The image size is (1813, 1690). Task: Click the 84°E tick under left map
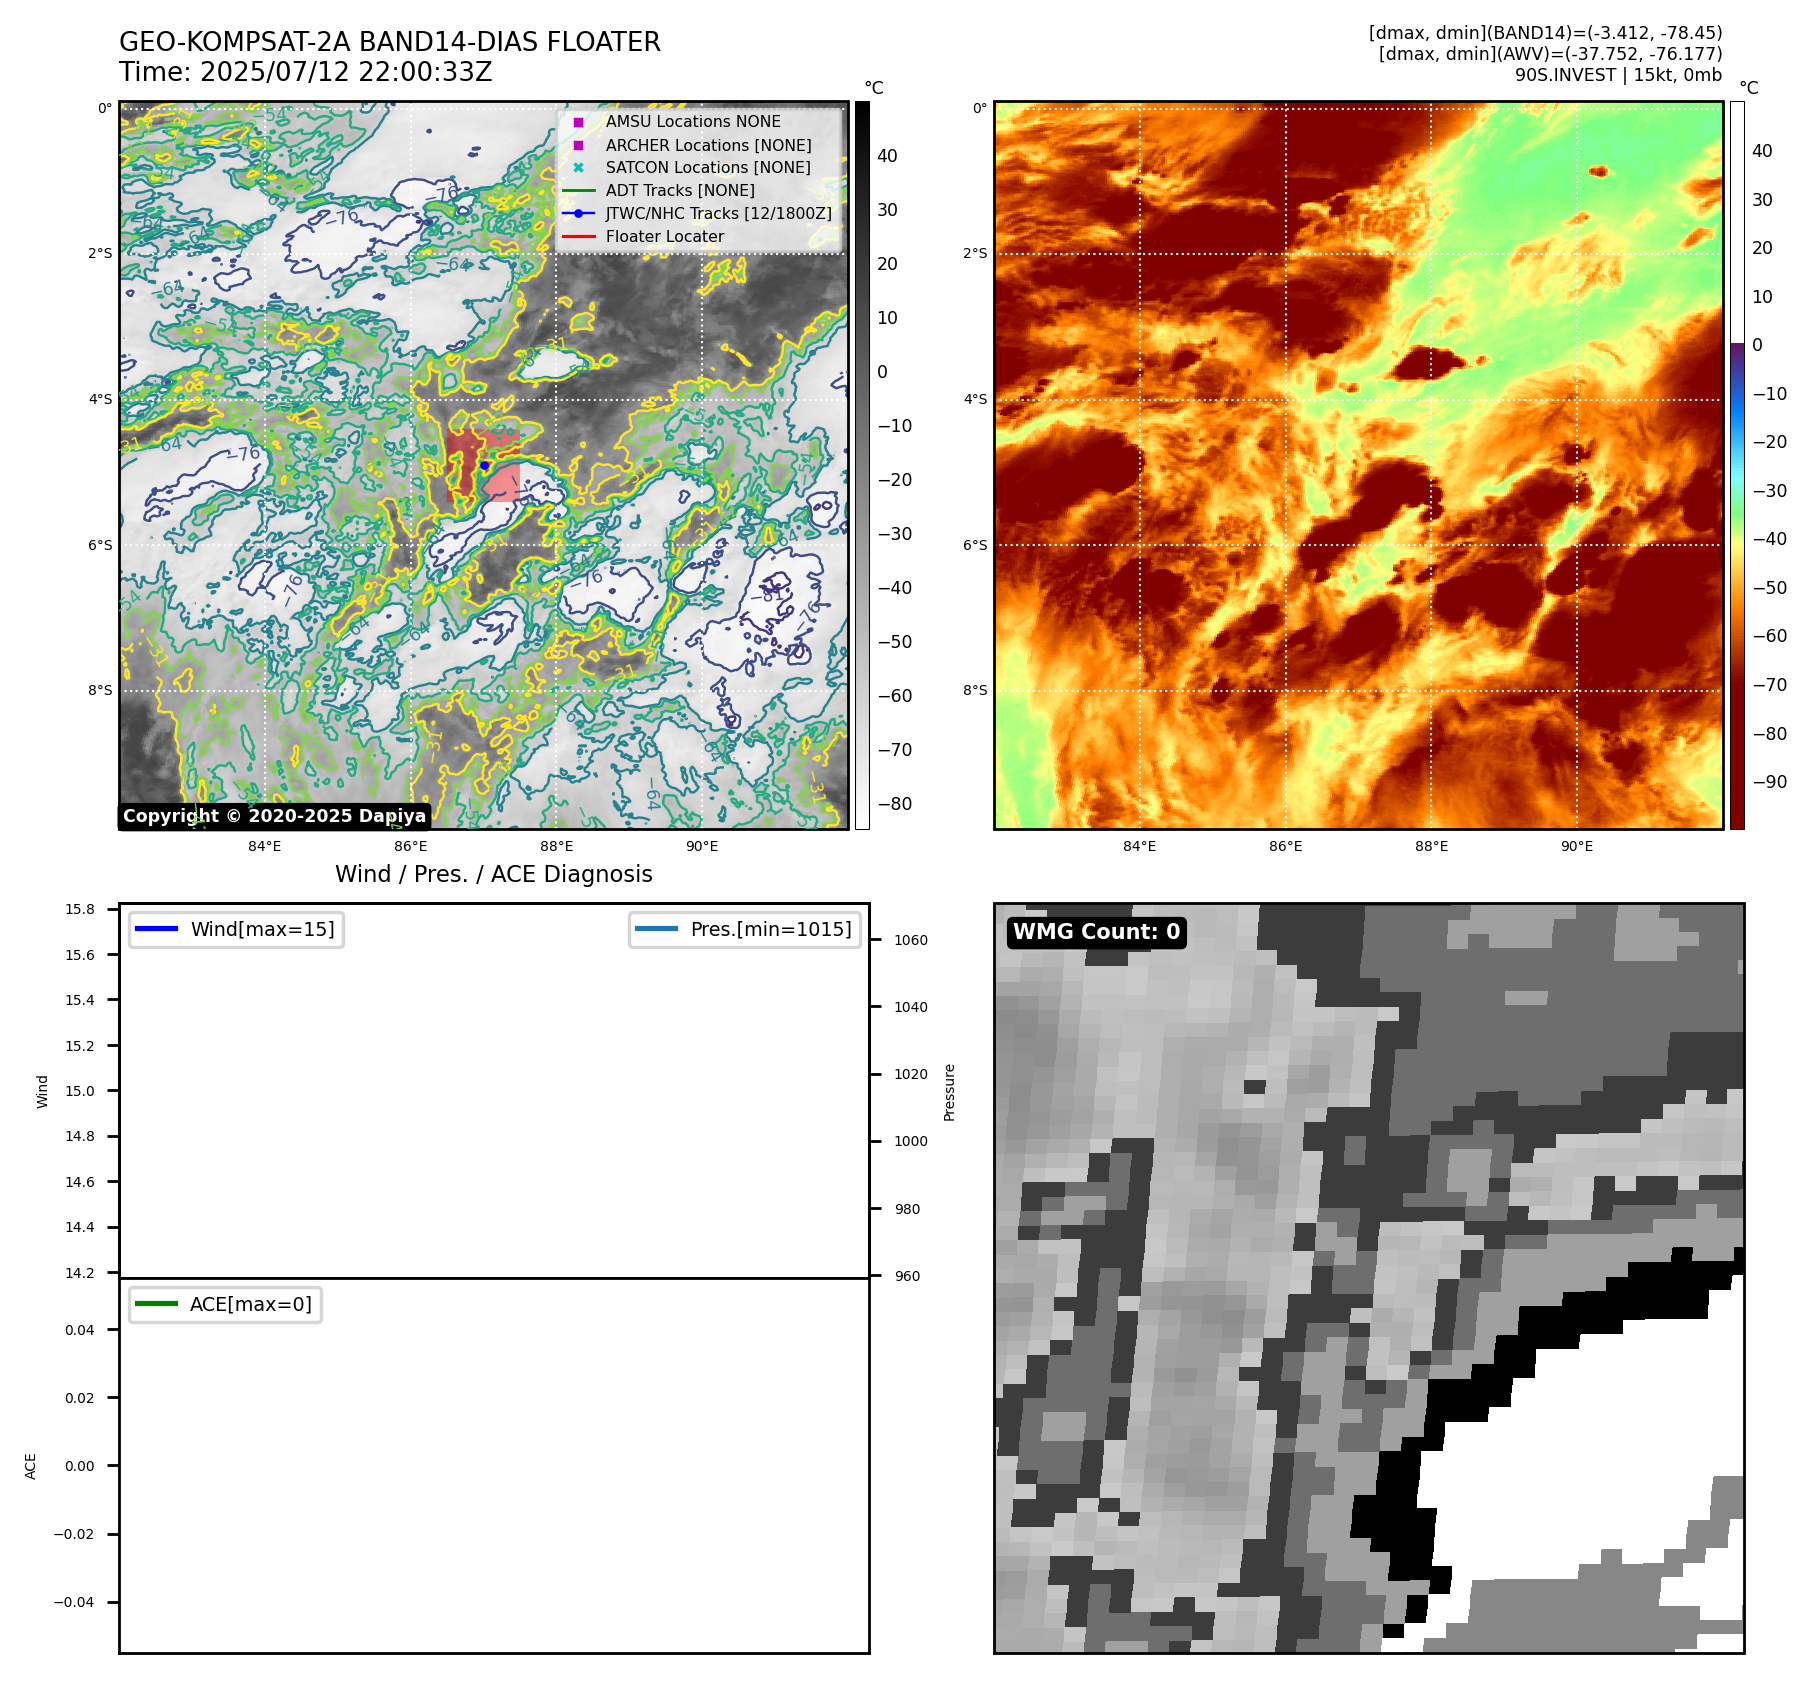pos(265,846)
